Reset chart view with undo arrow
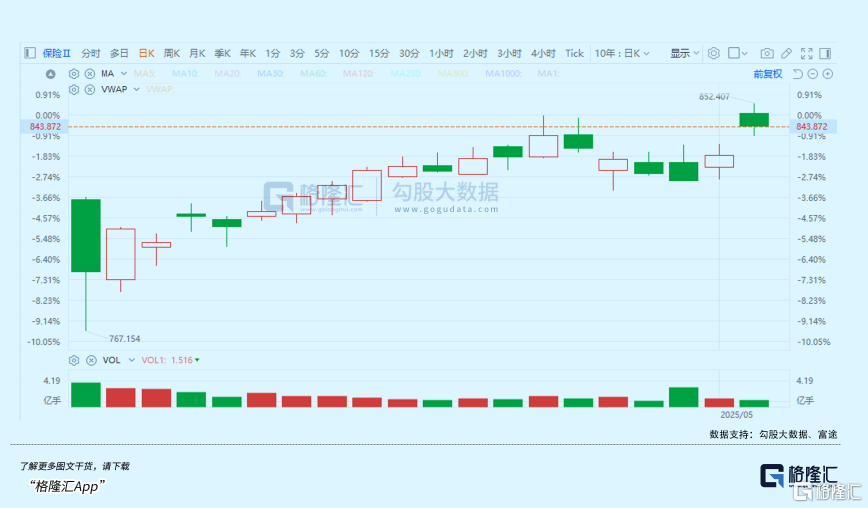The height and width of the screenshot is (508, 868). [797, 74]
